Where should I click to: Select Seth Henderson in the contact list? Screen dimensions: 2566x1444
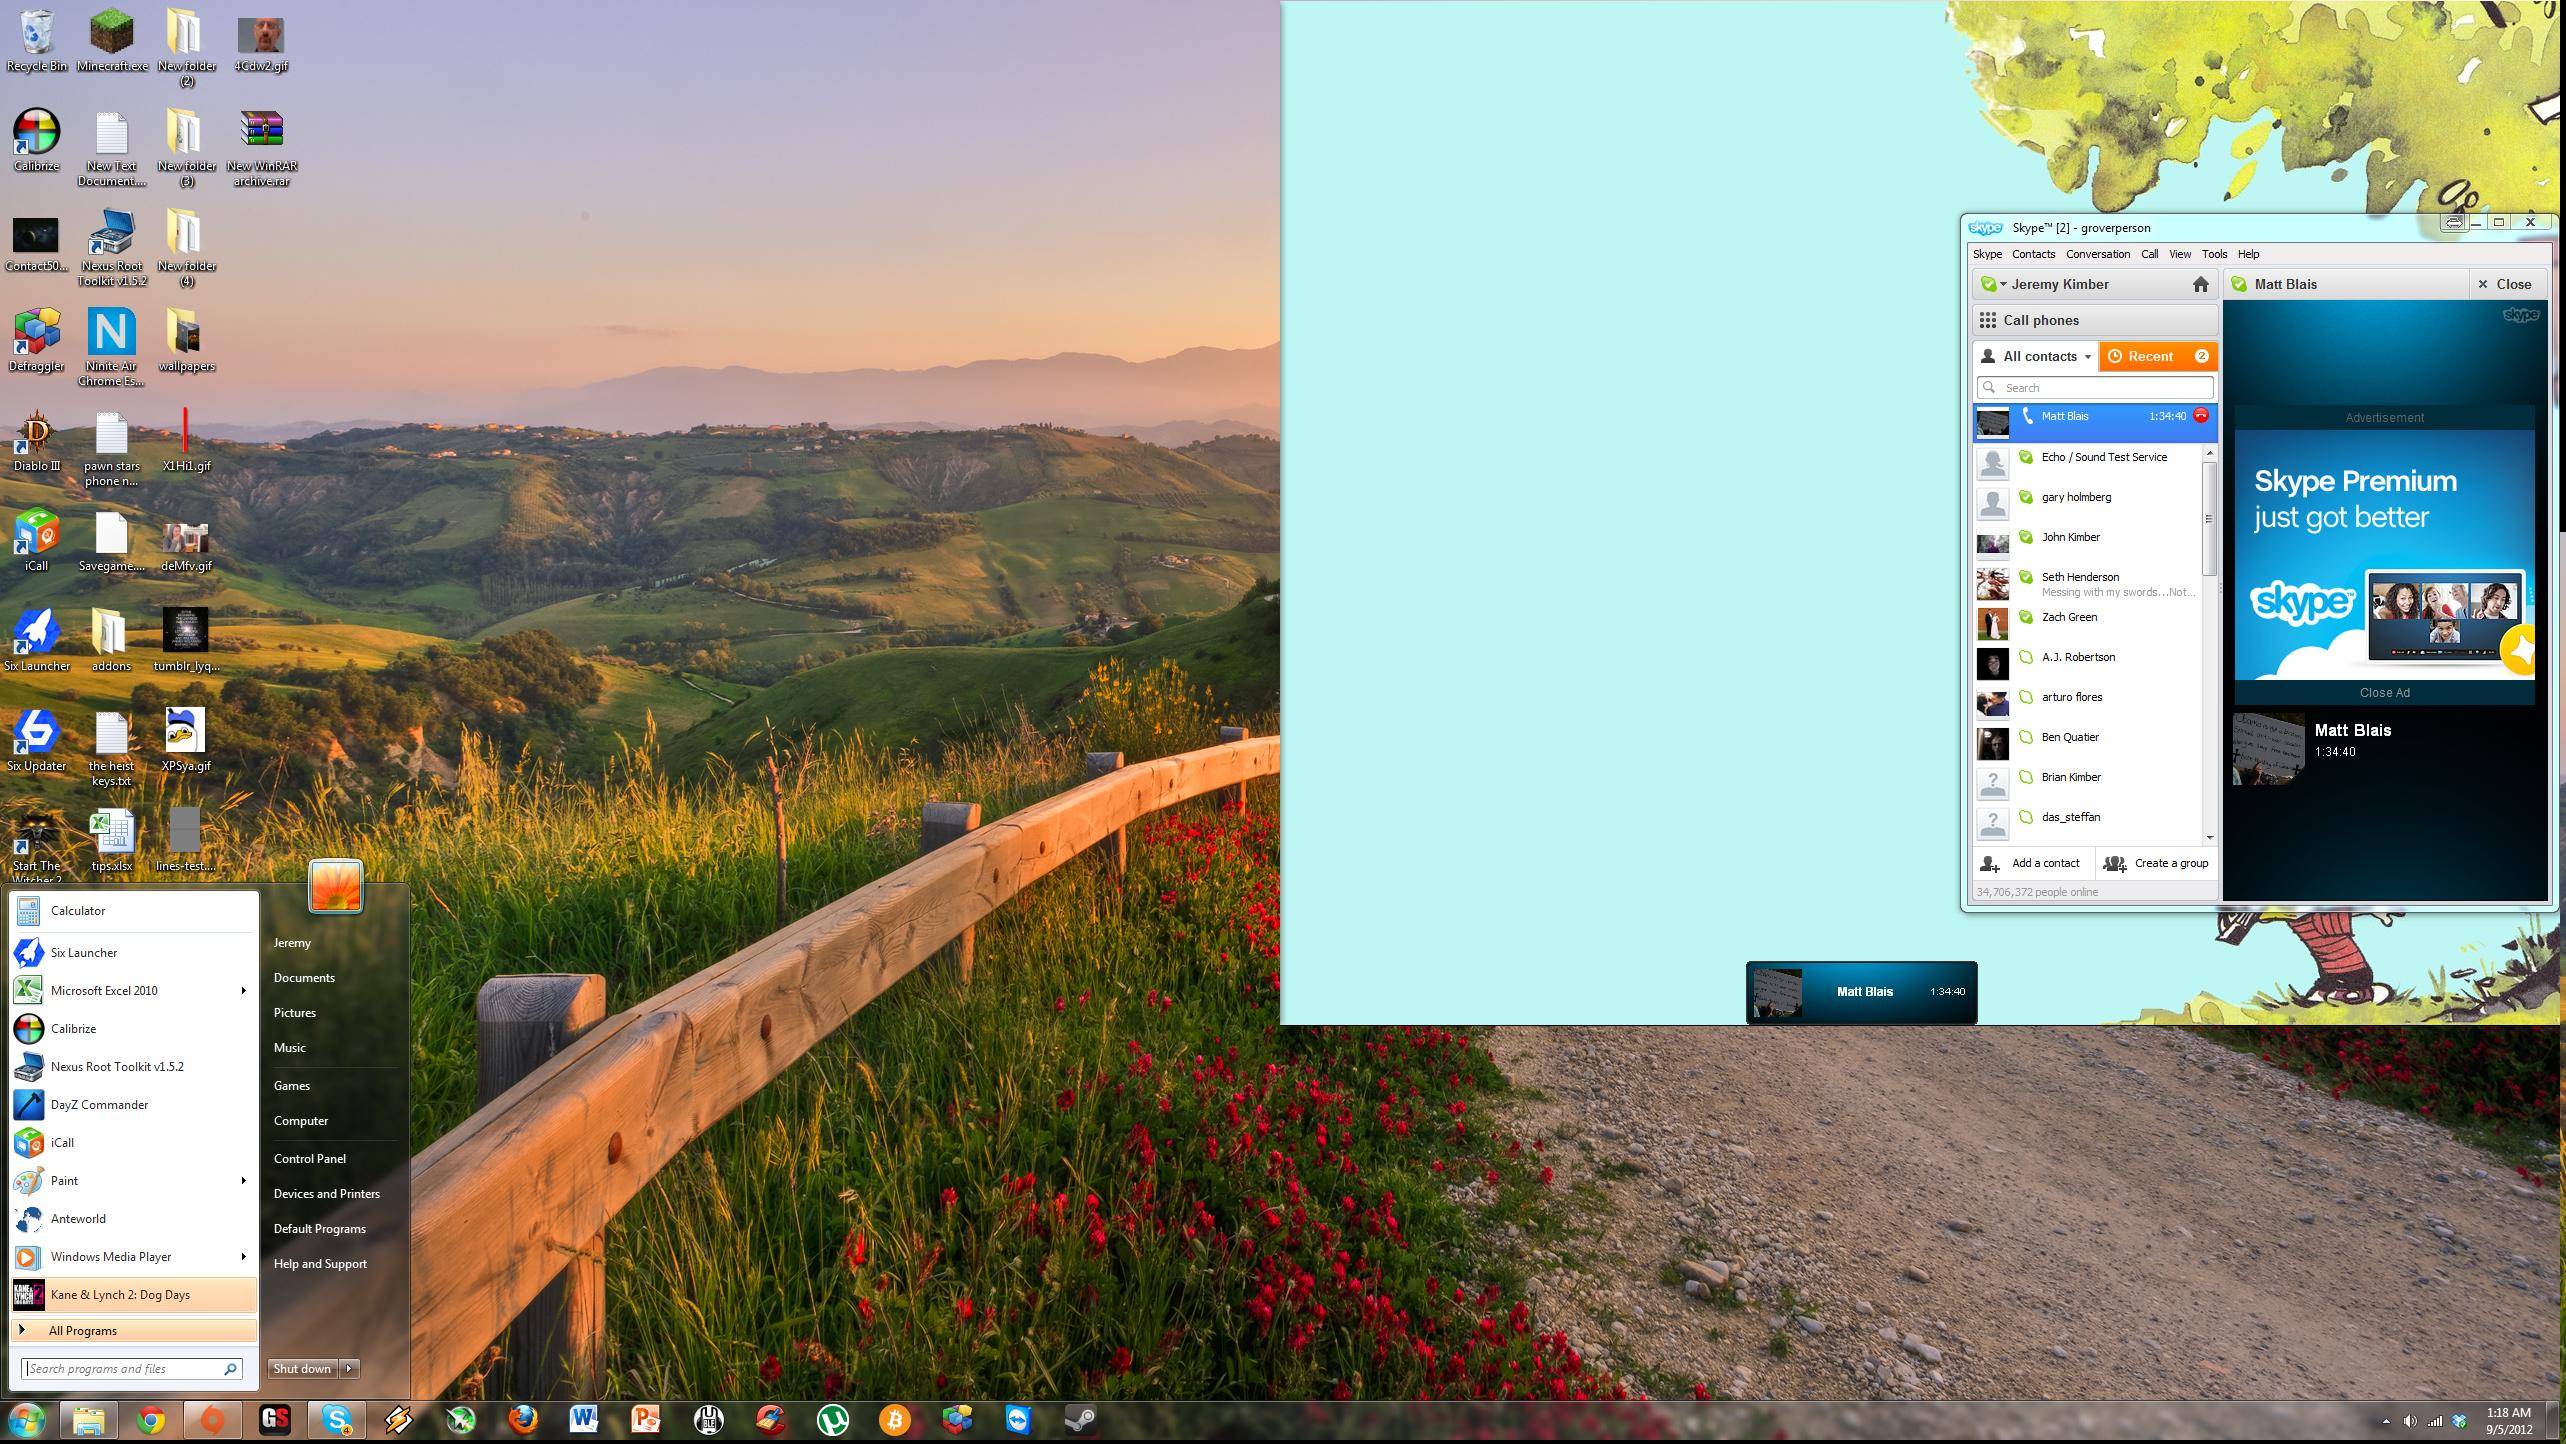(x=2088, y=583)
